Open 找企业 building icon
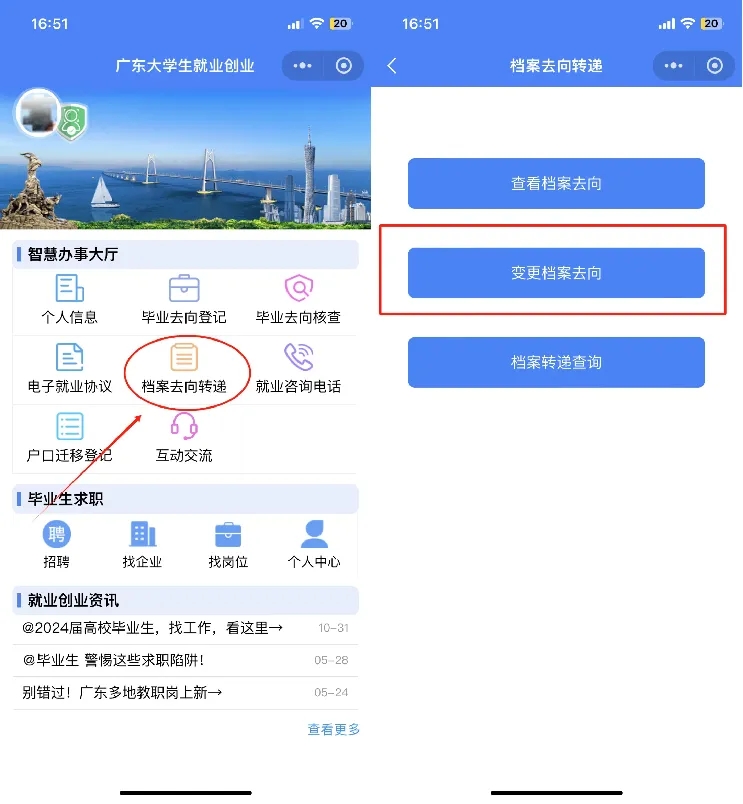This screenshot has width=743, height=804. [x=143, y=534]
